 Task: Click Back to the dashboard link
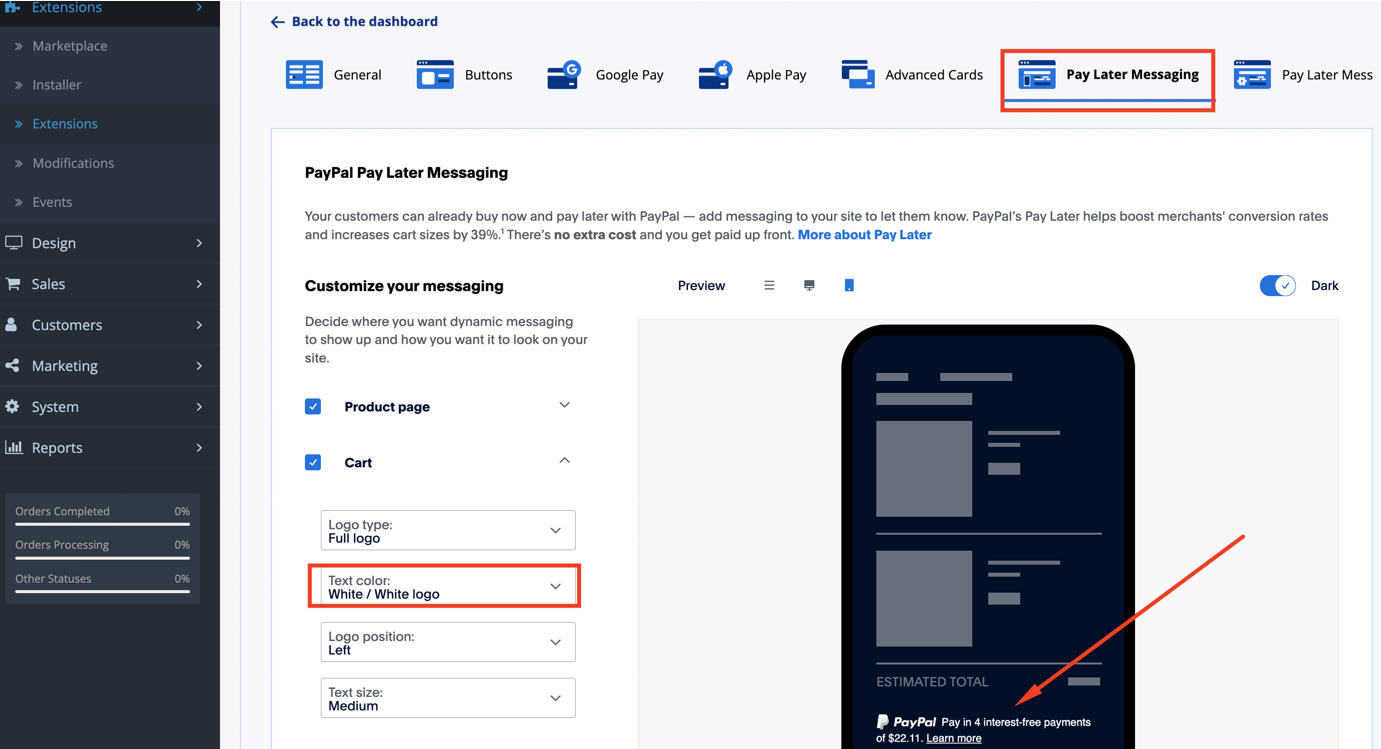[365, 22]
